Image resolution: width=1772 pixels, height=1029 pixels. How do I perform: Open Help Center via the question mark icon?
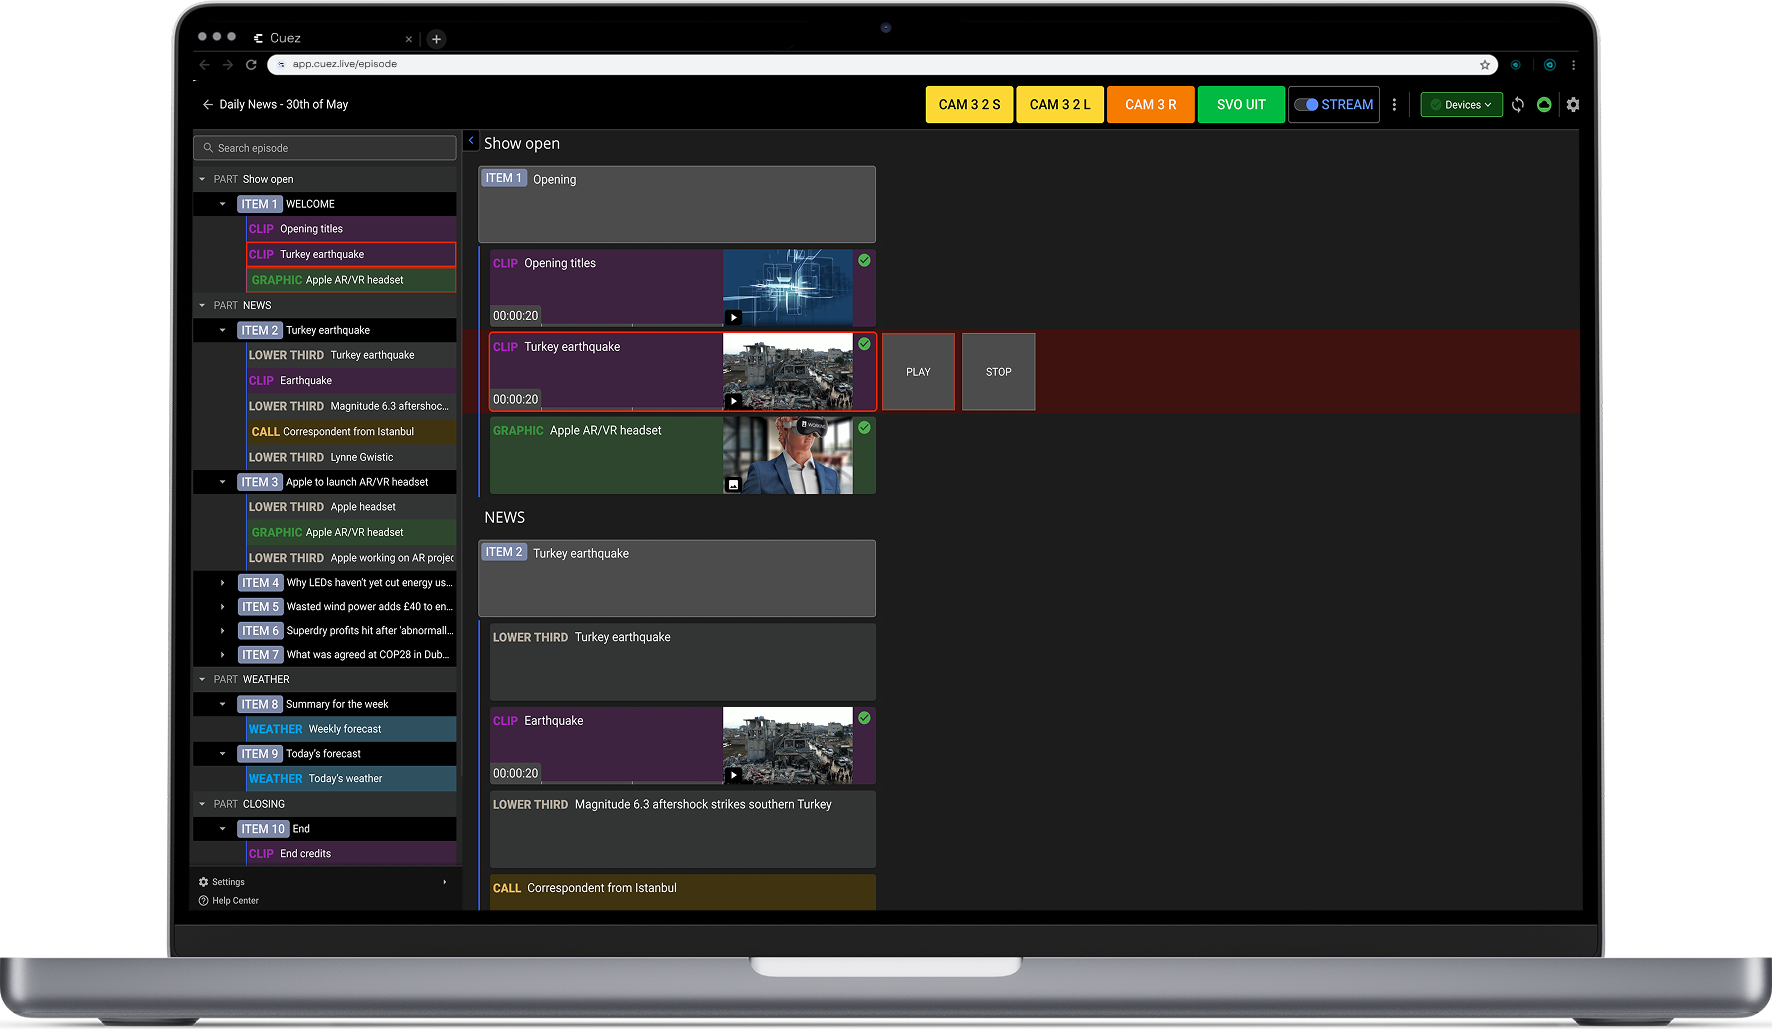click(203, 900)
